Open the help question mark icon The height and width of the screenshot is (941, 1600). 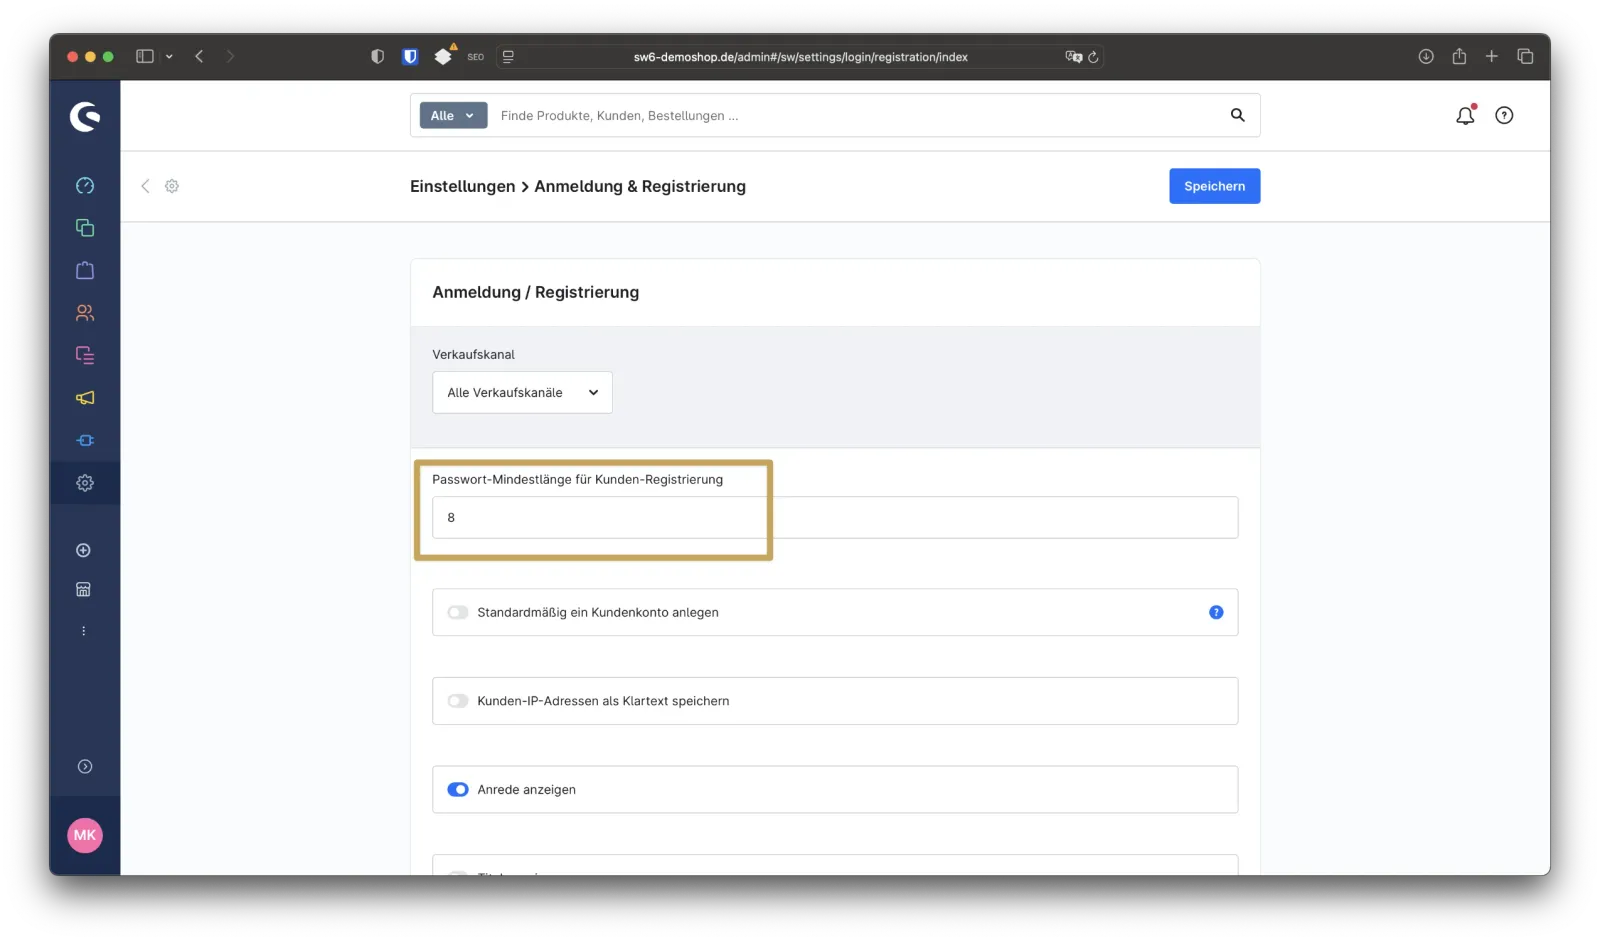click(x=1504, y=116)
